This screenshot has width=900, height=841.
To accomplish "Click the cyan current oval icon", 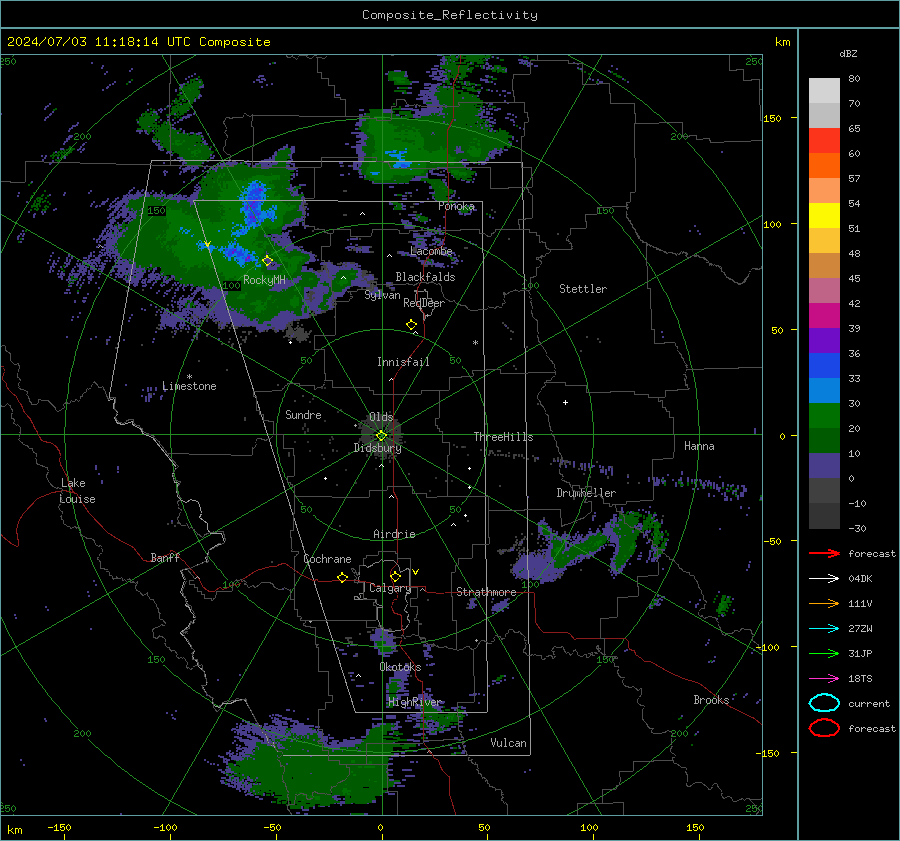I will tap(824, 703).
